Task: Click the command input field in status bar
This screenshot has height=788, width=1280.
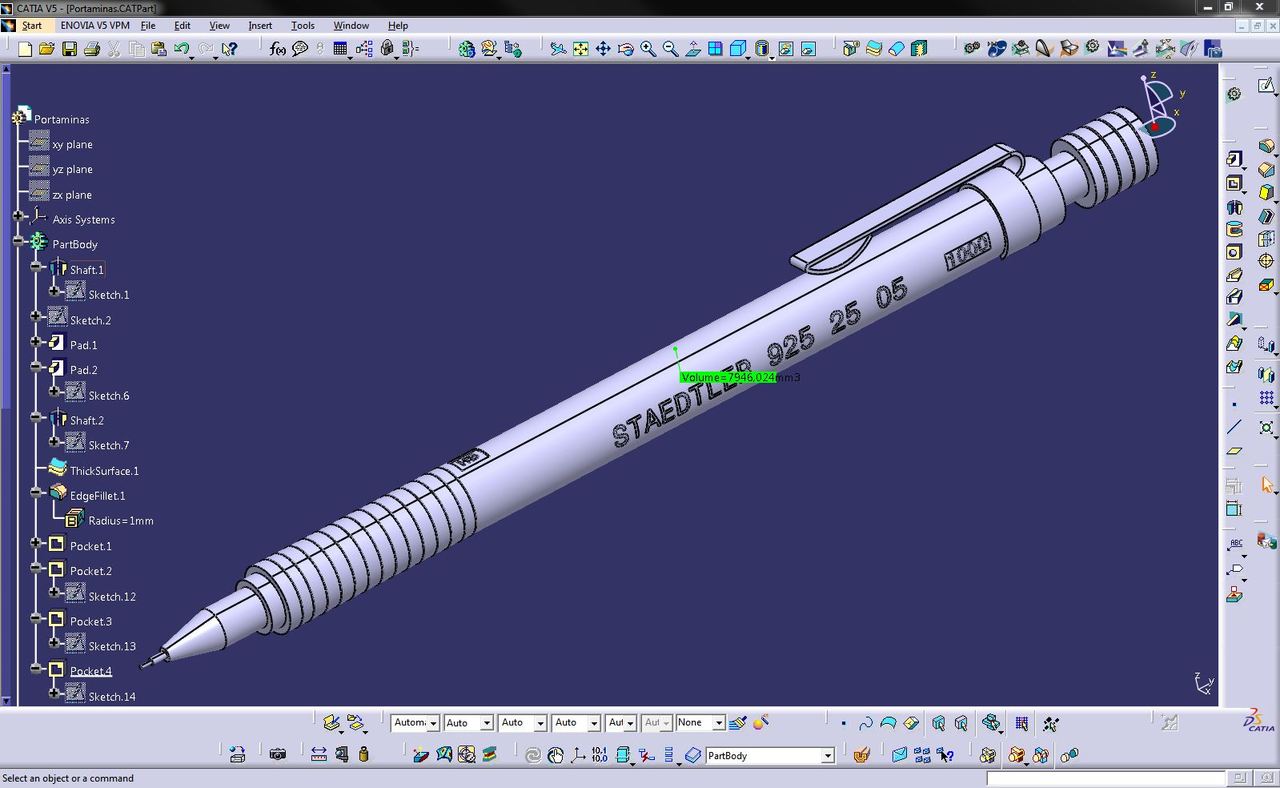Action: point(1106,778)
